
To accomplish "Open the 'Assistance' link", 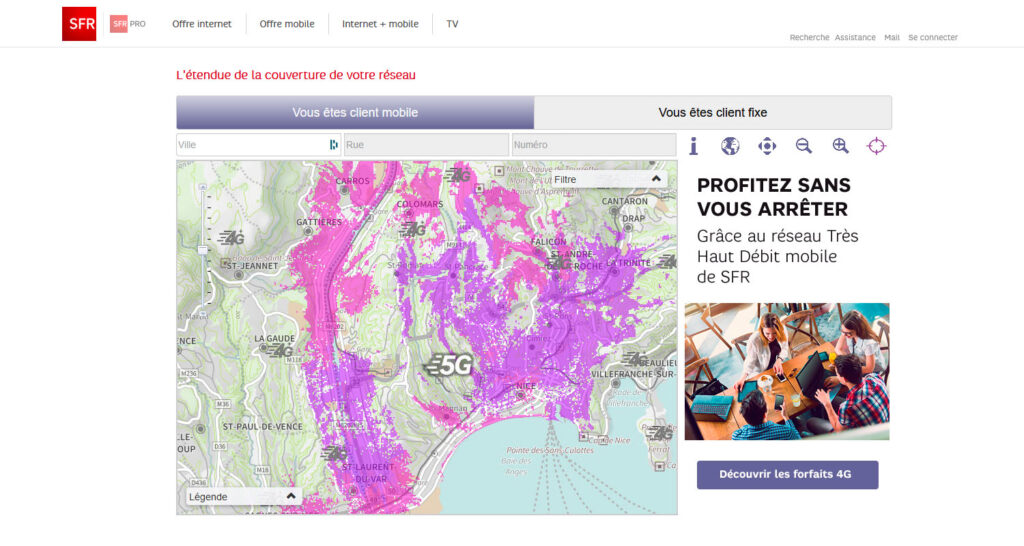I will coord(855,38).
